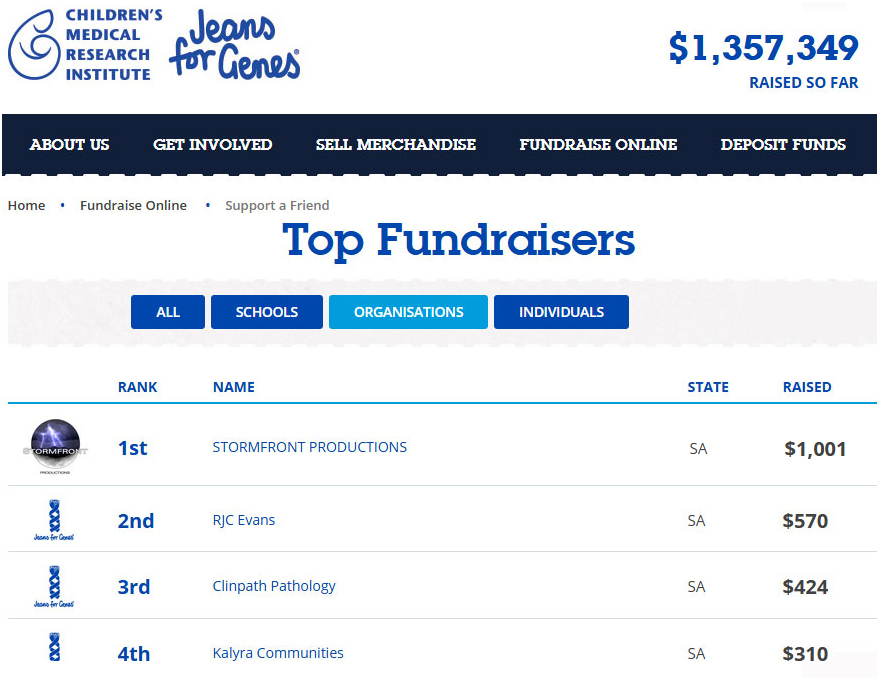Open the Sell Merchandise menu
Viewport: 878px width, 679px height.
pyautogui.click(x=396, y=144)
